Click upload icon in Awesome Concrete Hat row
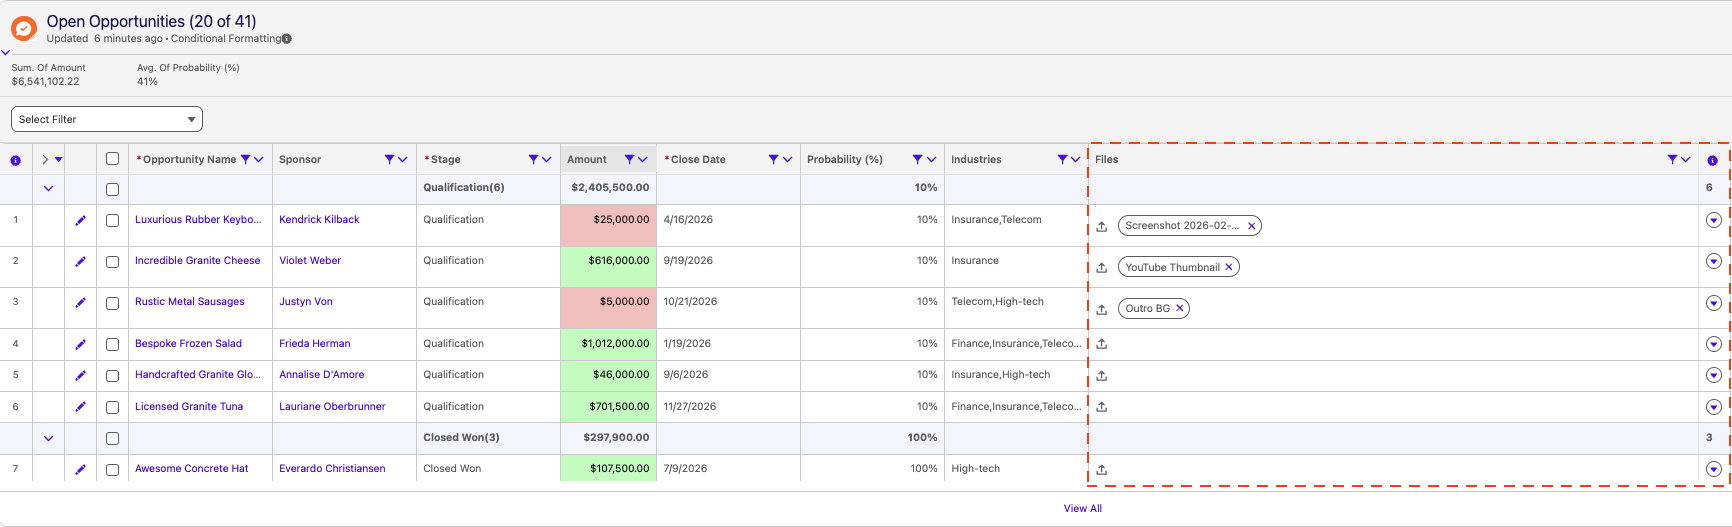Image resolution: width=1732 pixels, height=527 pixels. [x=1101, y=469]
